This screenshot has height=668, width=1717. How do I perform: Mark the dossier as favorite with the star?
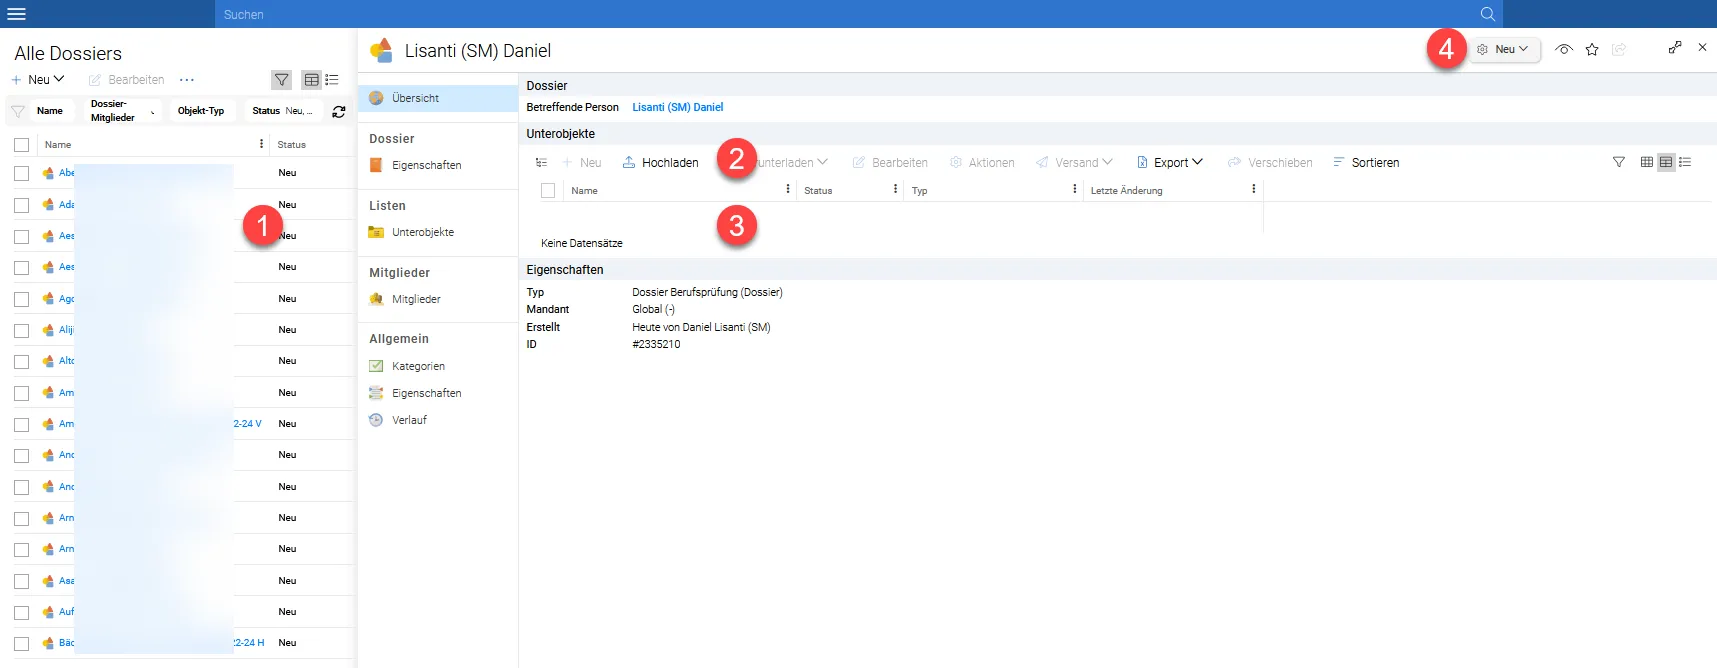1592,49
